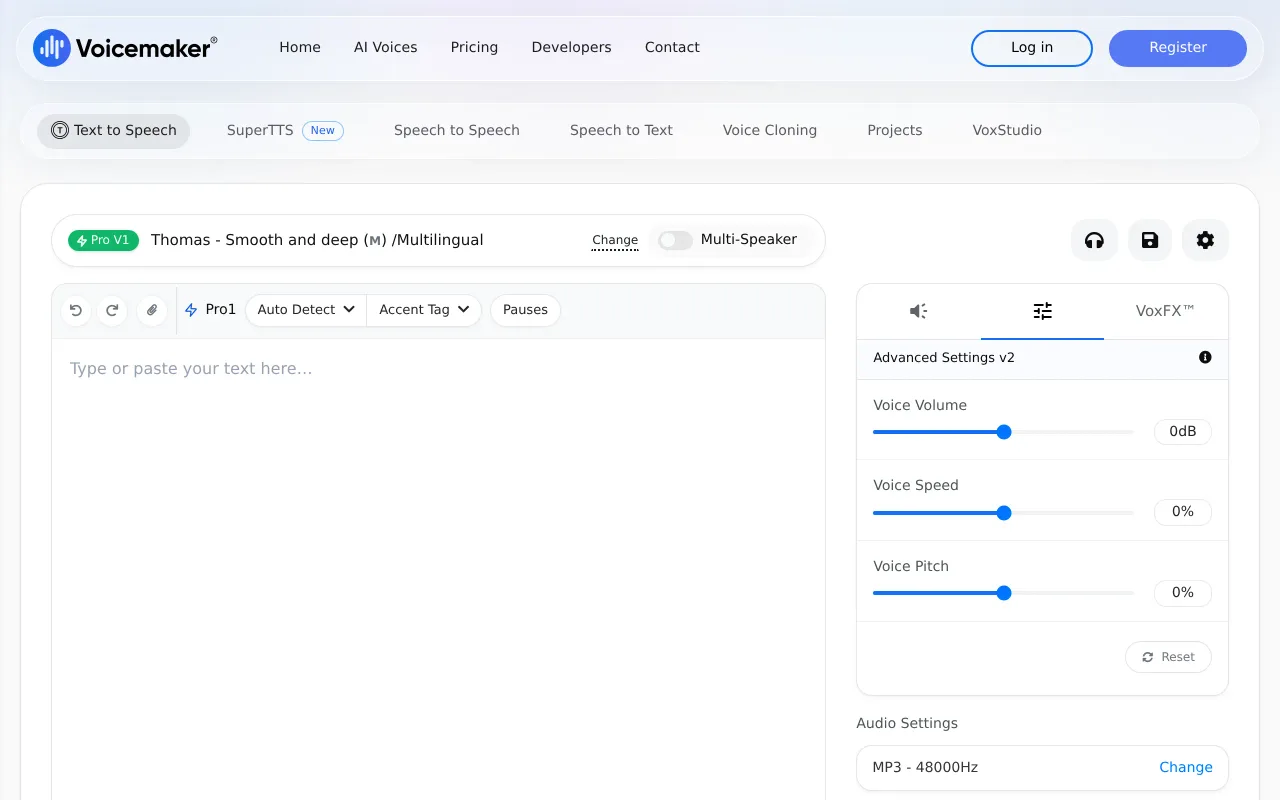Click the Advanced Settings info icon
Image resolution: width=1280 pixels, height=800 pixels.
[1205, 357]
